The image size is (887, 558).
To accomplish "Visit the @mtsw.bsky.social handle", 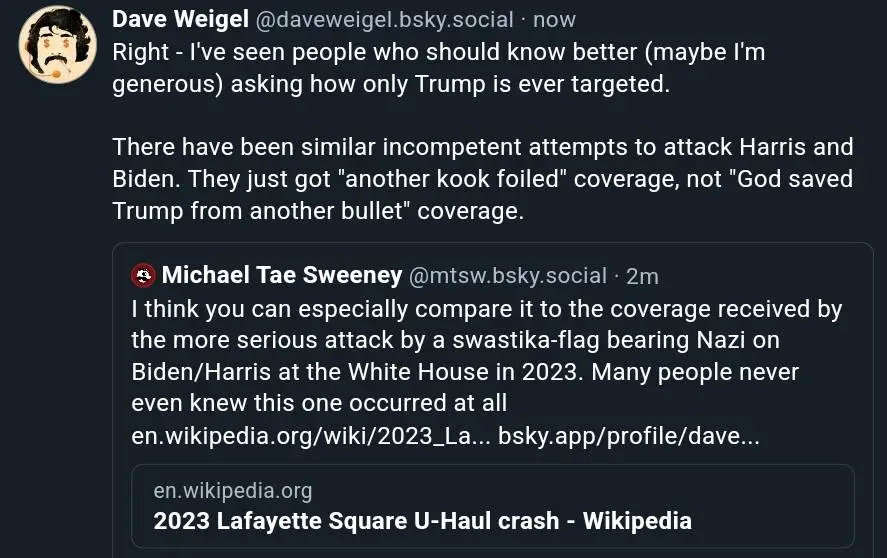I will [x=508, y=275].
